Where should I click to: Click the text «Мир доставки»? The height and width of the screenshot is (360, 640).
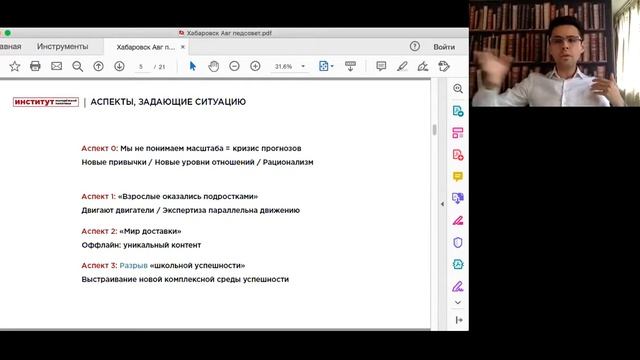(150, 231)
